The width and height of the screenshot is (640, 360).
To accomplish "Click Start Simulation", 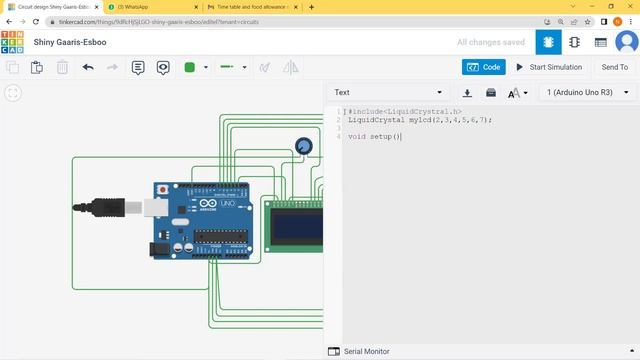I will point(549,67).
